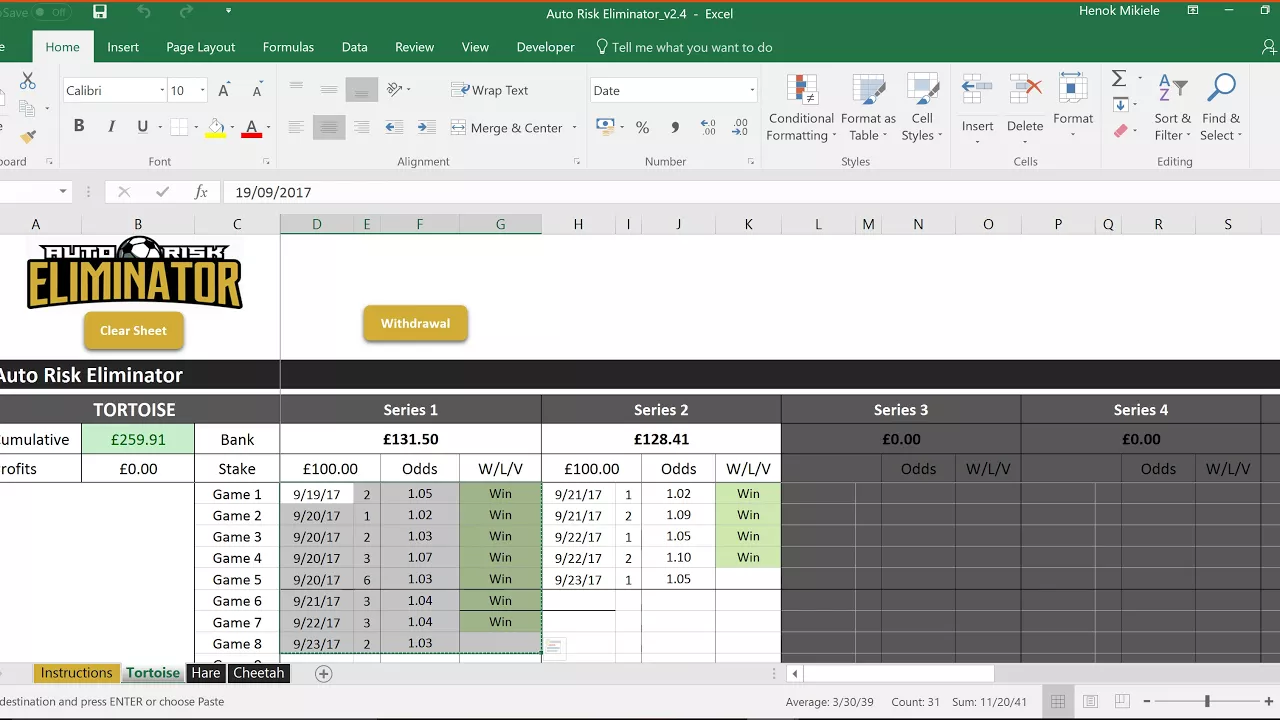The image size is (1280, 720).
Task: Apply Percent Style format
Action: tap(642, 127)
